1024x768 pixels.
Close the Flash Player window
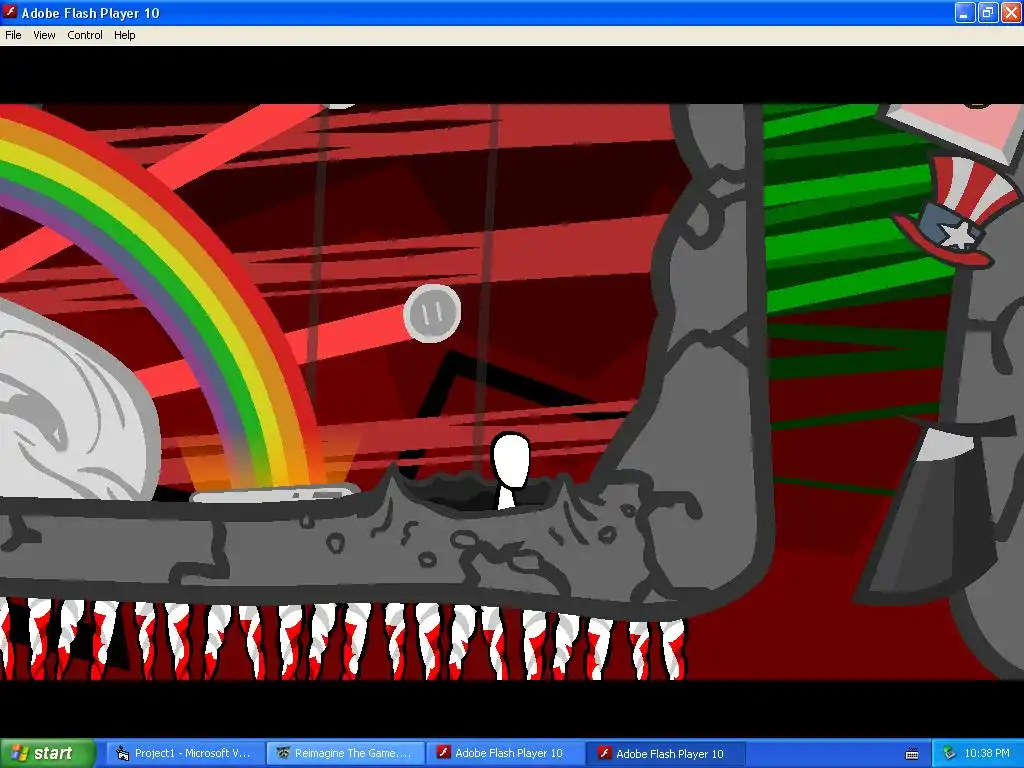[x=1012, y=12]
